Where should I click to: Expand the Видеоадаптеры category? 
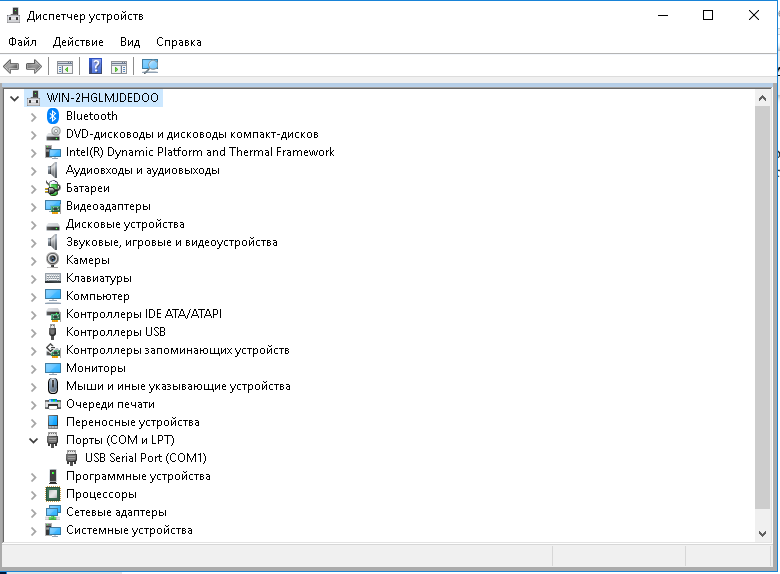pyautogui.click(x=33, y=206)
